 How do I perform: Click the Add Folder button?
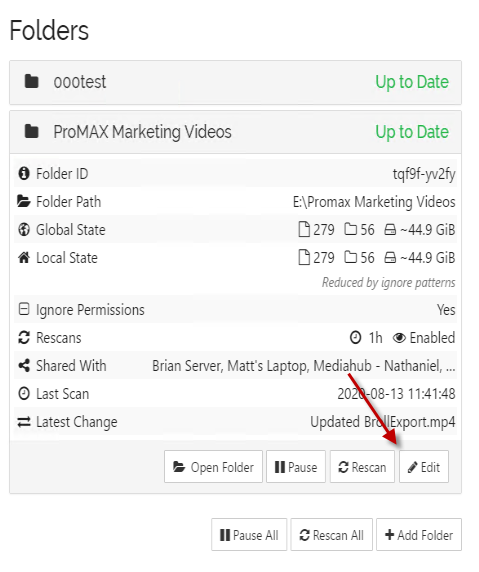click(419, 534)
